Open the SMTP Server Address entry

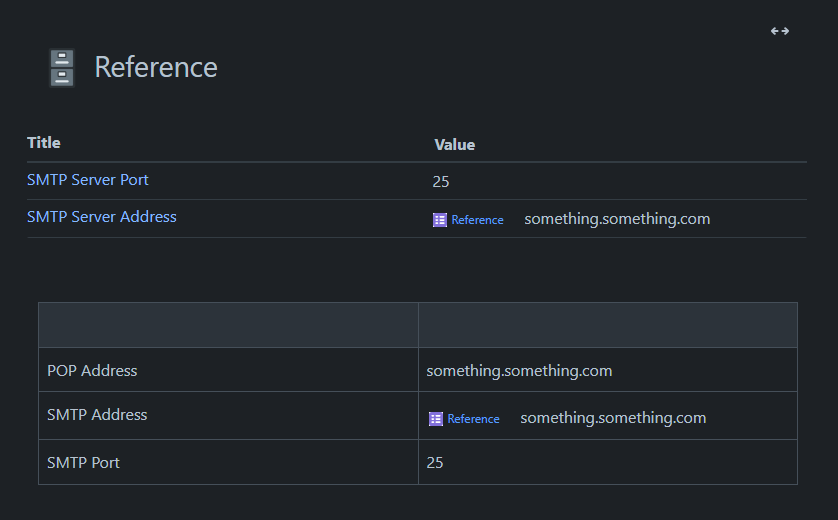pos(102,217)
